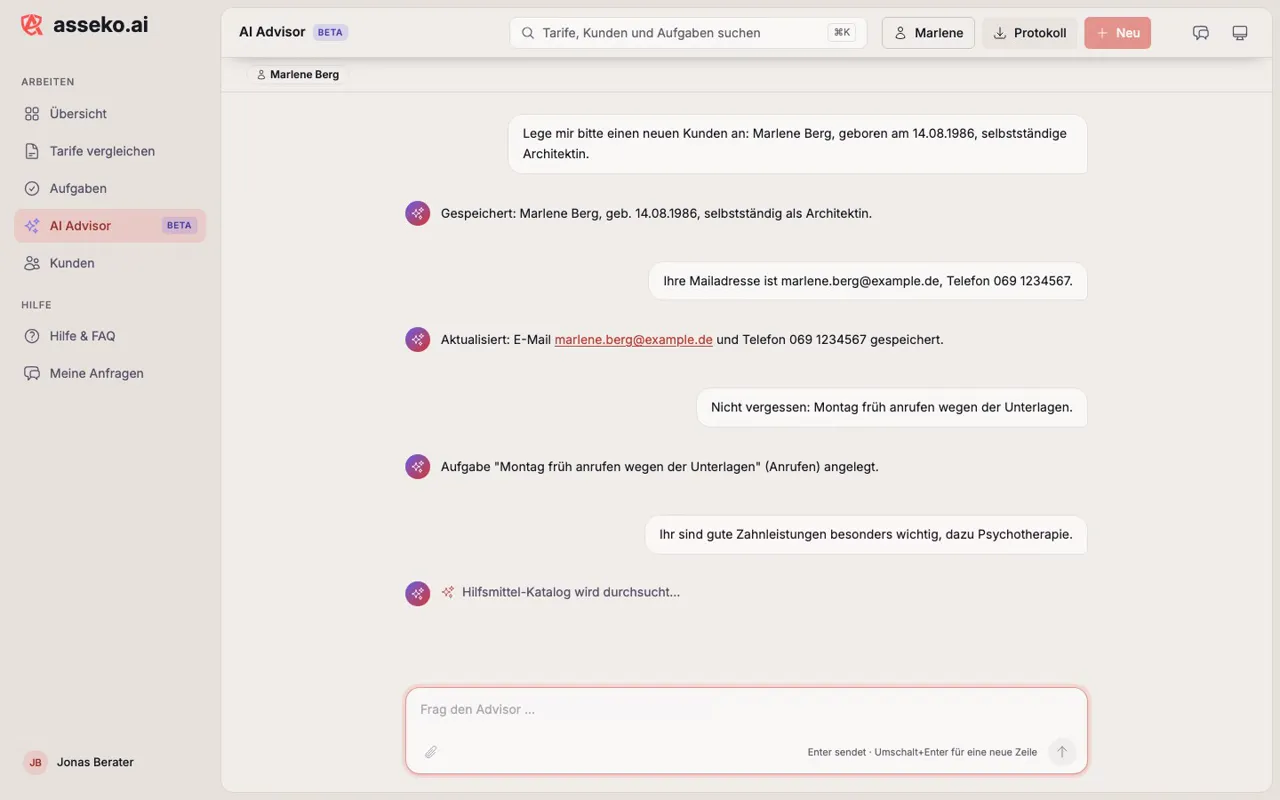Open the Übersicht page
Image resolution: width=1280 pixels, height=800 pixels.
click(x=110, y=114)
